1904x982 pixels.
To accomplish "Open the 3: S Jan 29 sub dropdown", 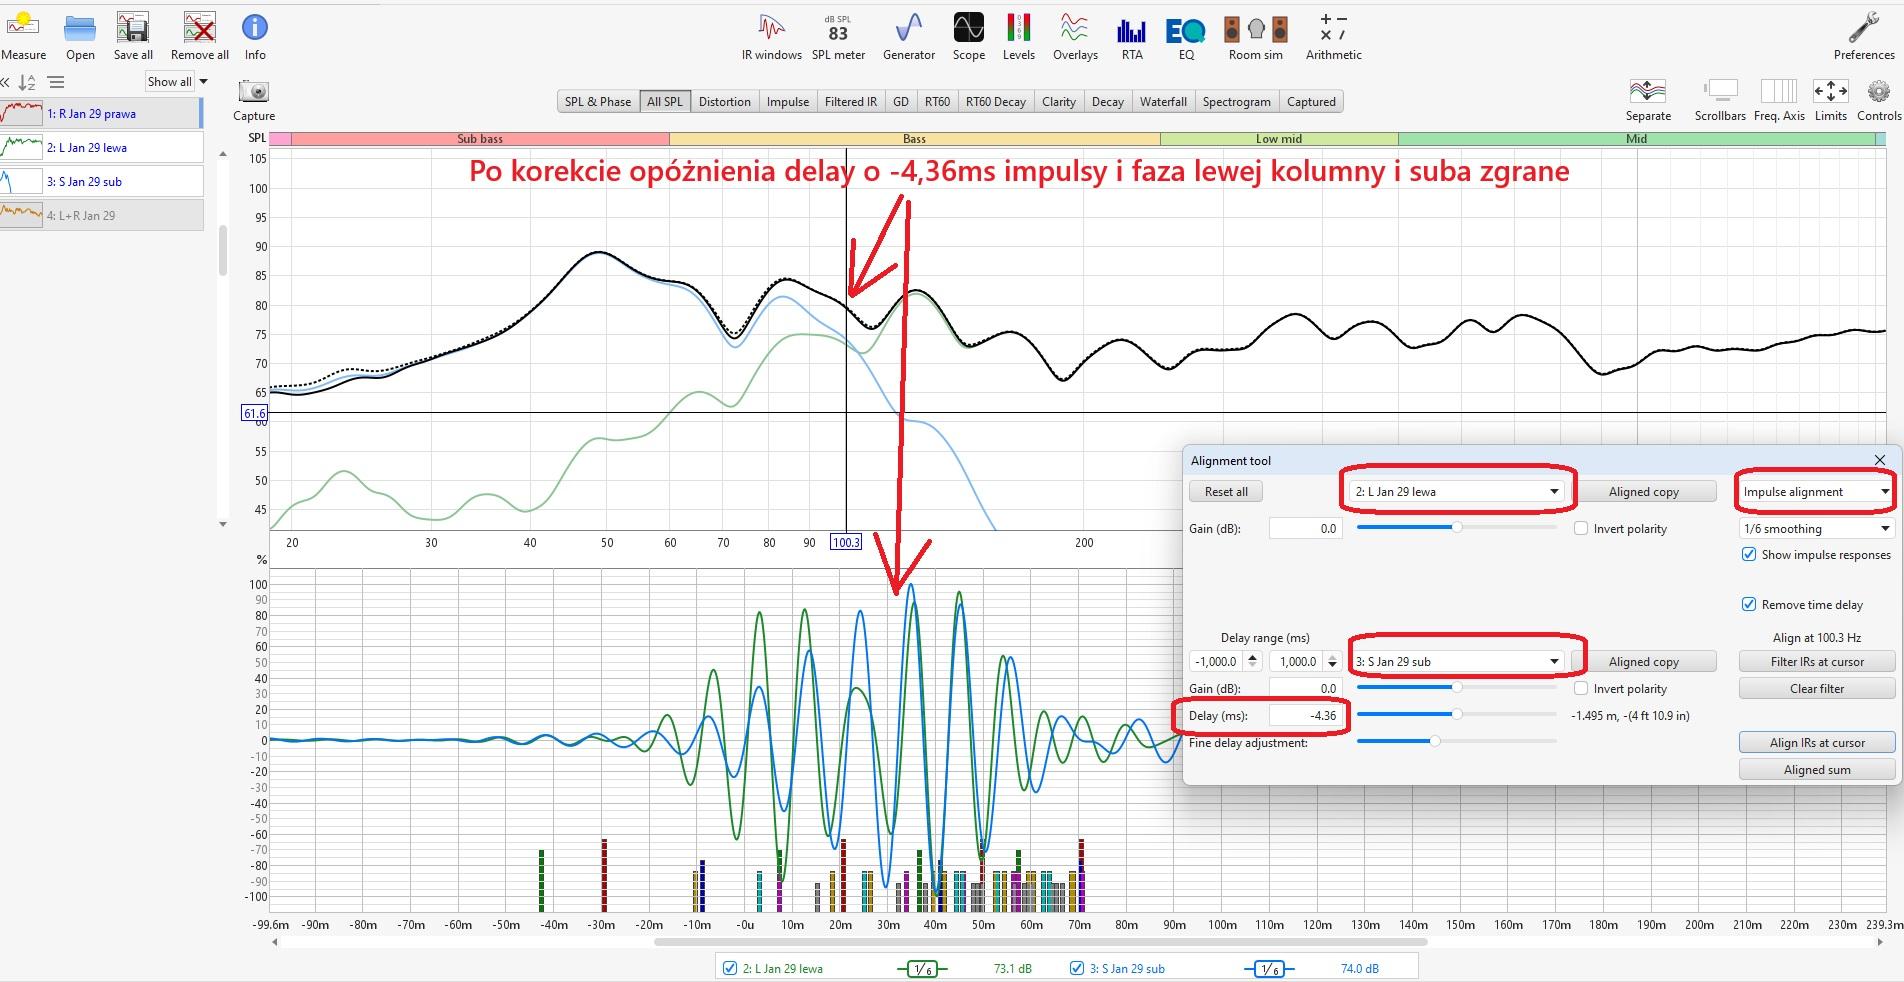I will [1457, 662].
